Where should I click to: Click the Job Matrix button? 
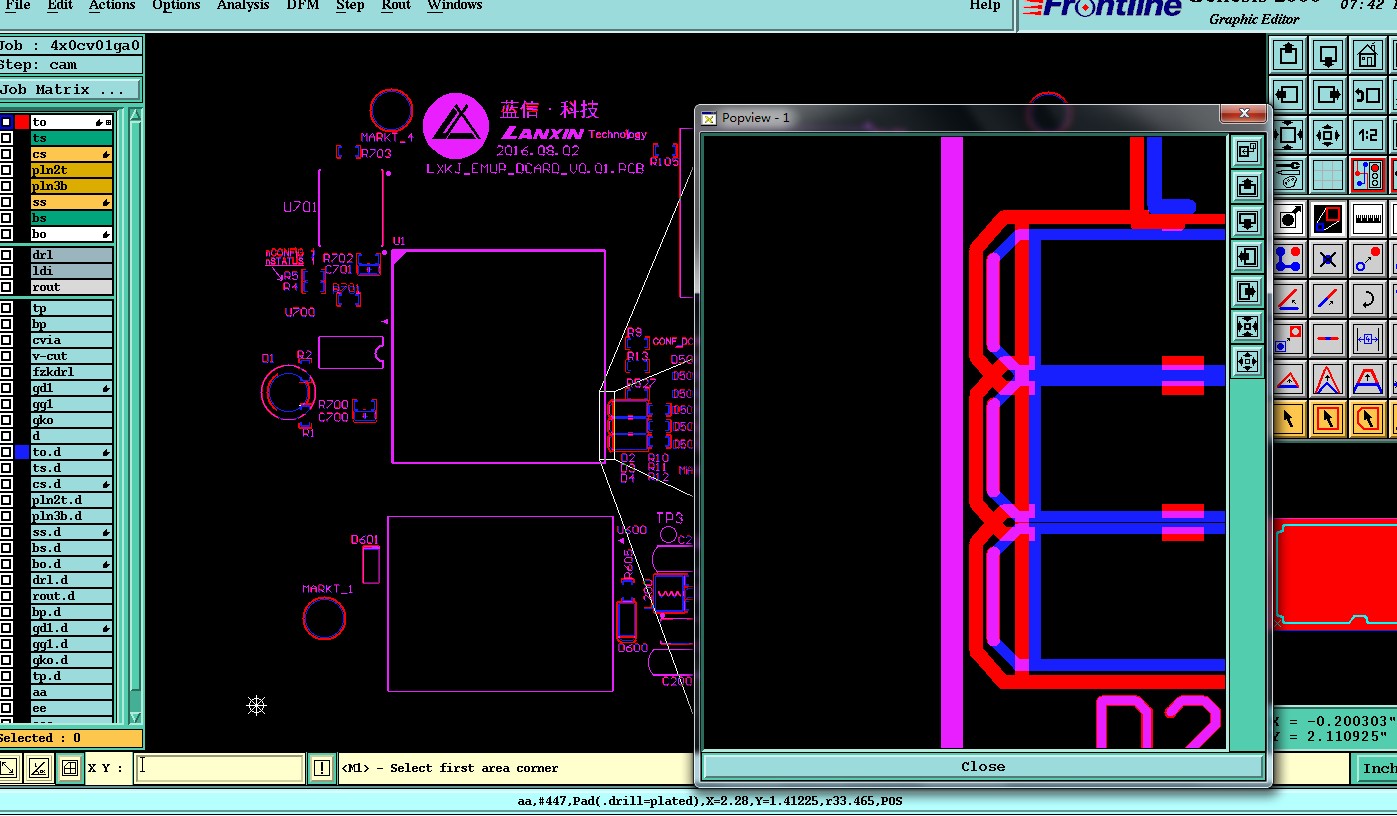coord(71,90)
